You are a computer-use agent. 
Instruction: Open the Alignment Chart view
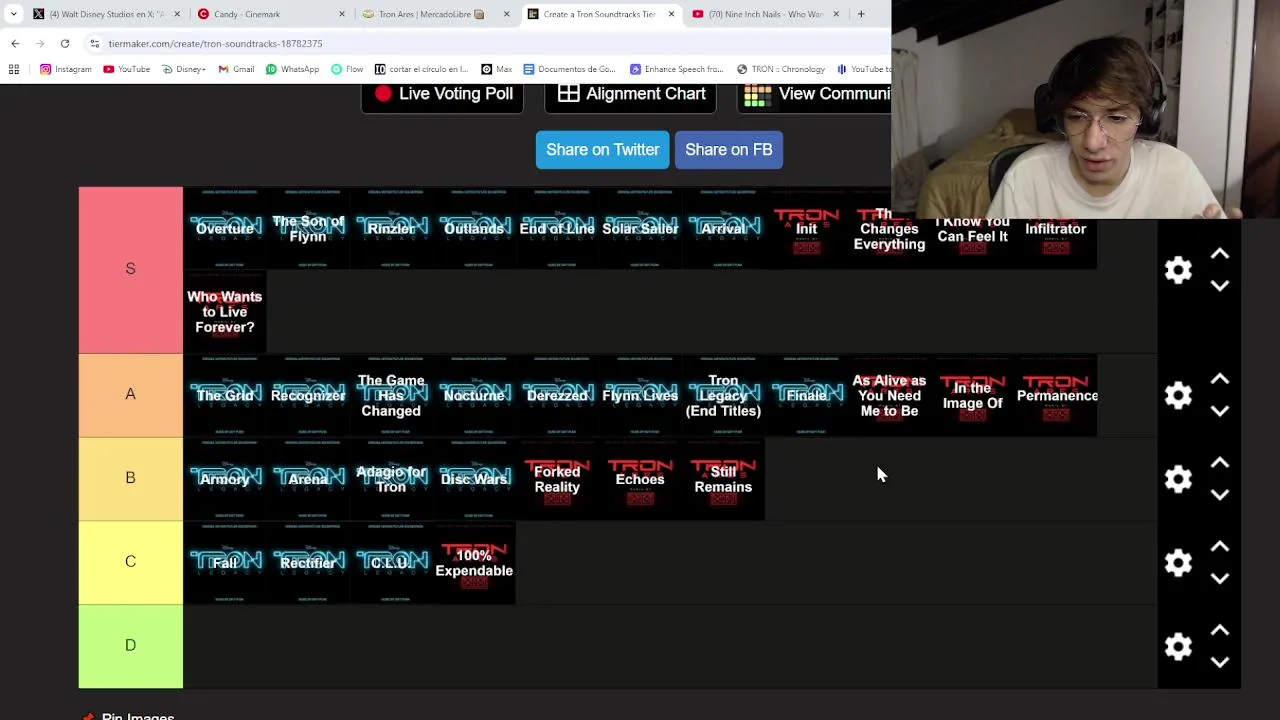tap(630, 96)
